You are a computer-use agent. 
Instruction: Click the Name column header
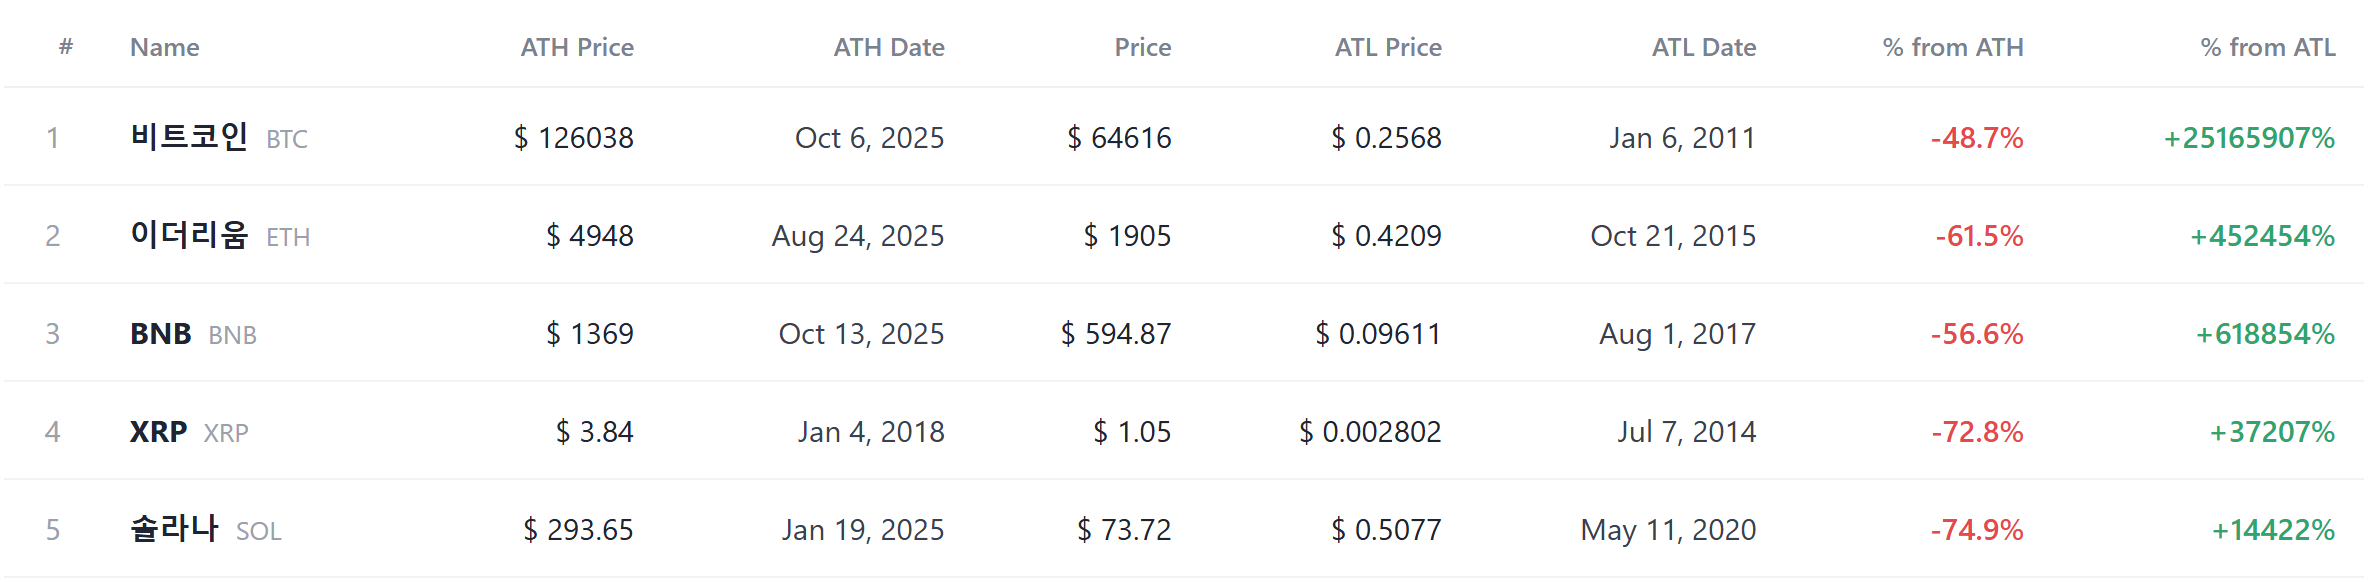(x=165, y=47)
